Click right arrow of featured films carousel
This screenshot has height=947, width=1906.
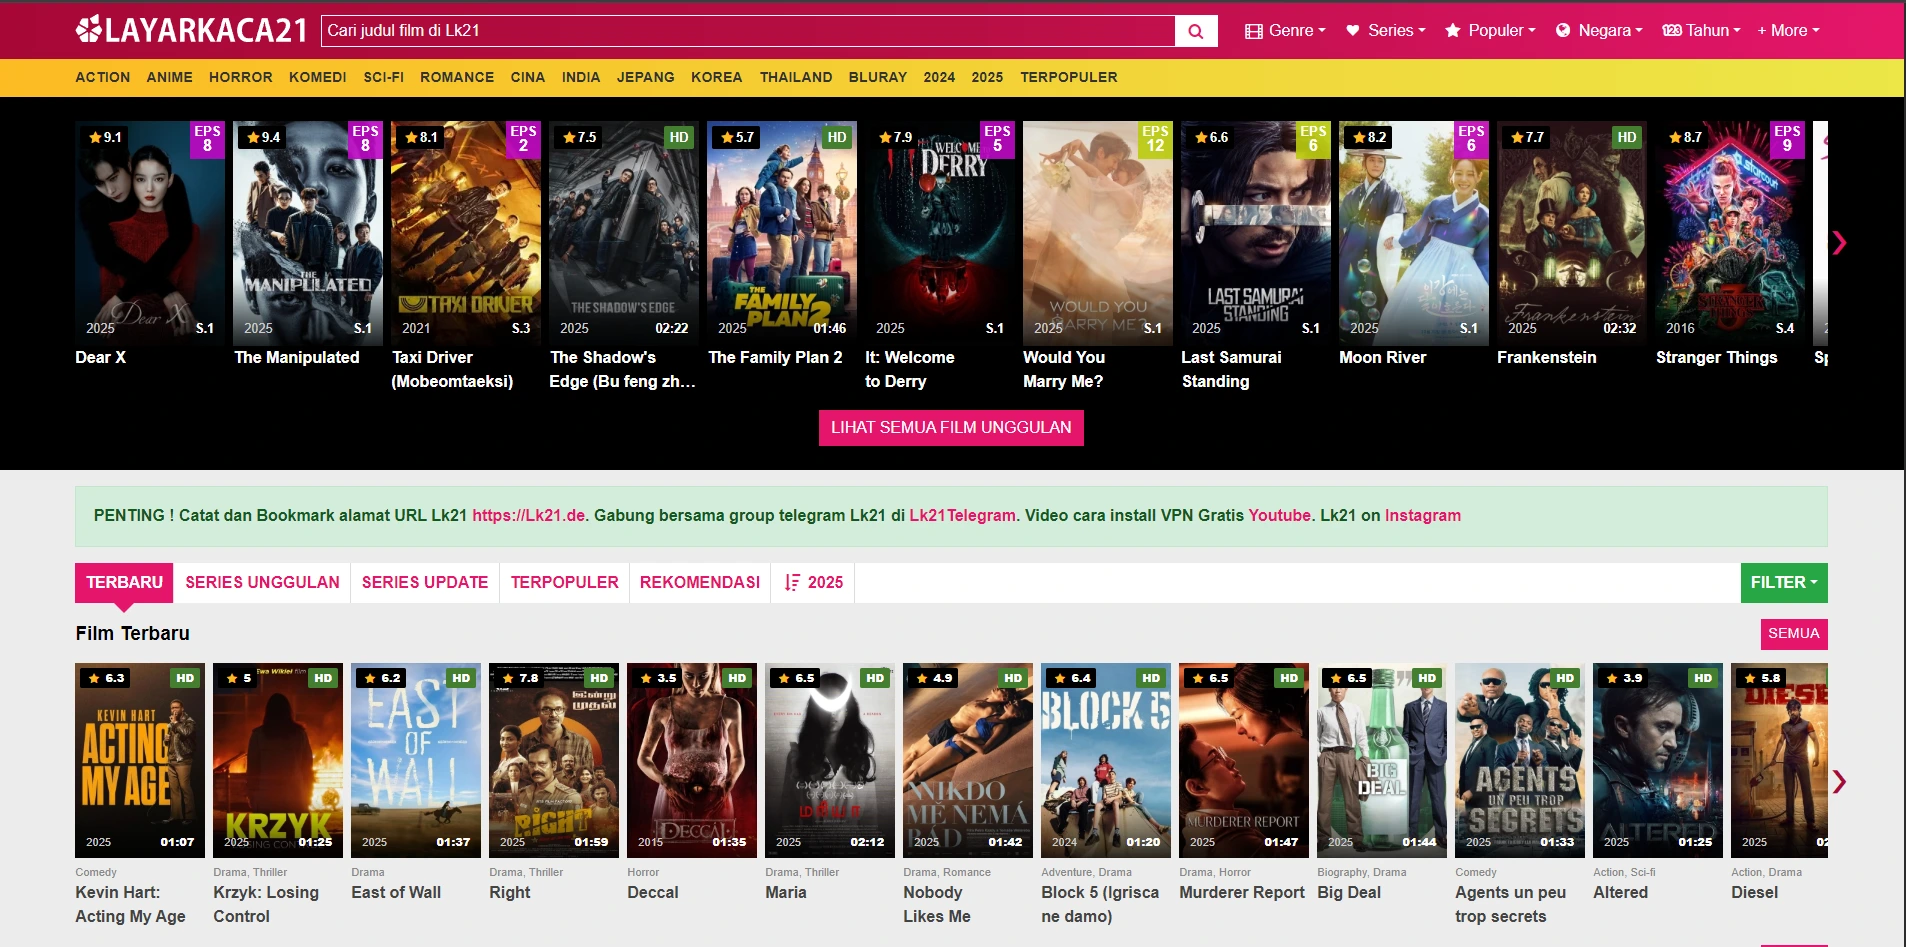(1838, 243)
